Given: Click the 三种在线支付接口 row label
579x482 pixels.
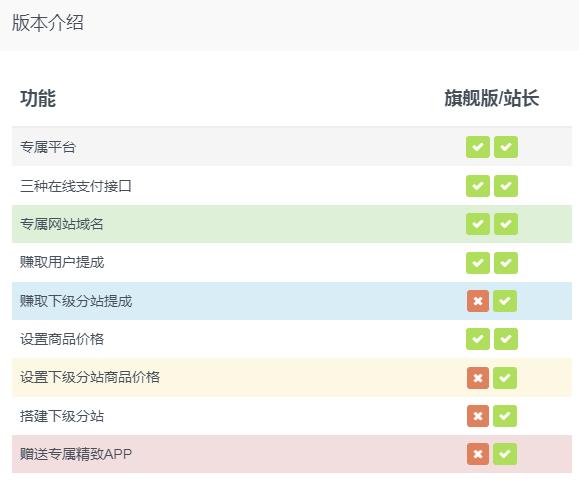Looking at the screenshot, I should 76,186.
